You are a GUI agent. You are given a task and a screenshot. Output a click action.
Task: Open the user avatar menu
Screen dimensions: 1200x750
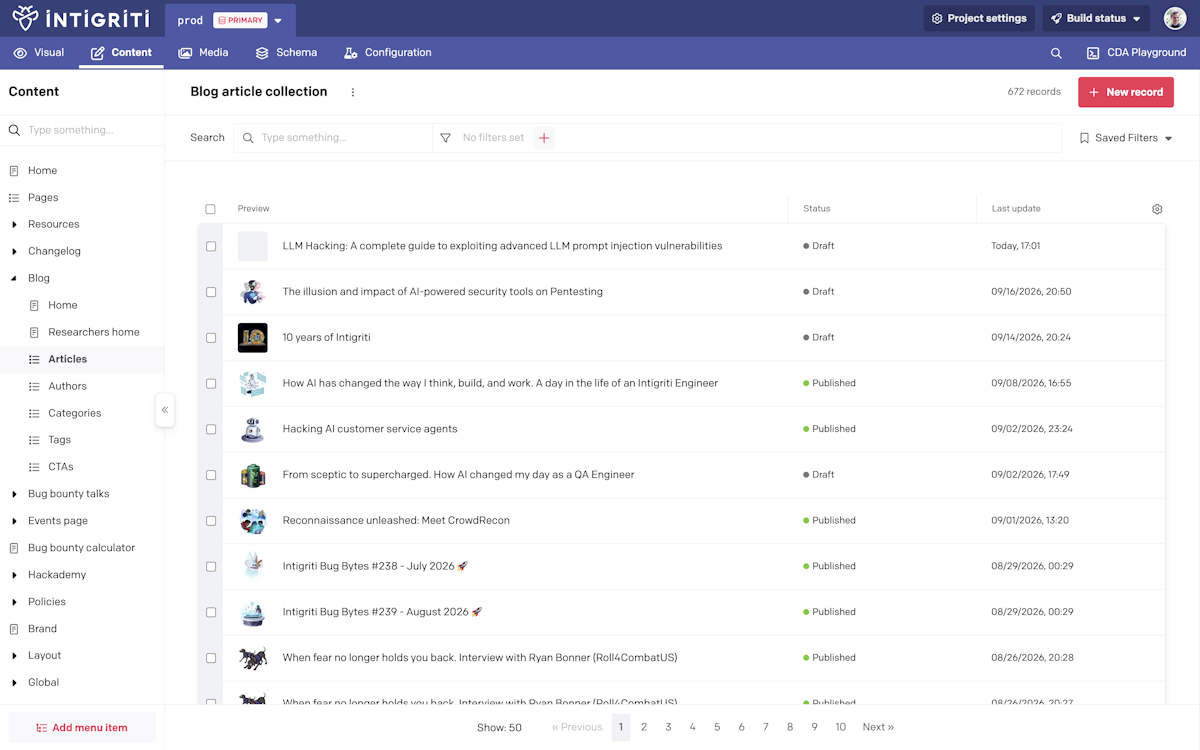tap(1175, 18)
